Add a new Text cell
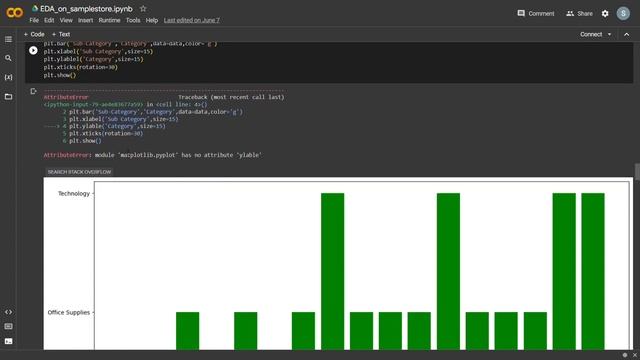This screenshot has height=360, width=640. point(61,35)
